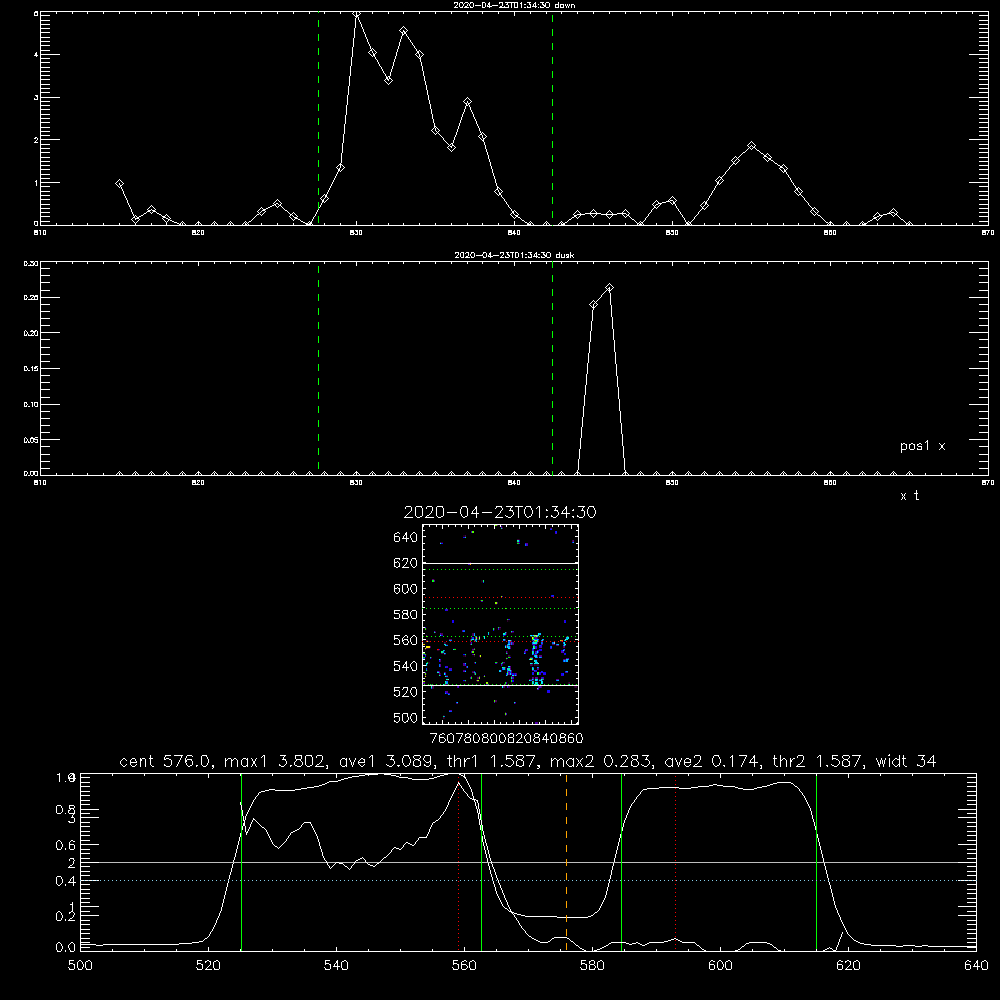Screen dimensions: 1000x1000
Task: Click the cyan dotted threshold line at 0.4
Action: pos(528,881)
